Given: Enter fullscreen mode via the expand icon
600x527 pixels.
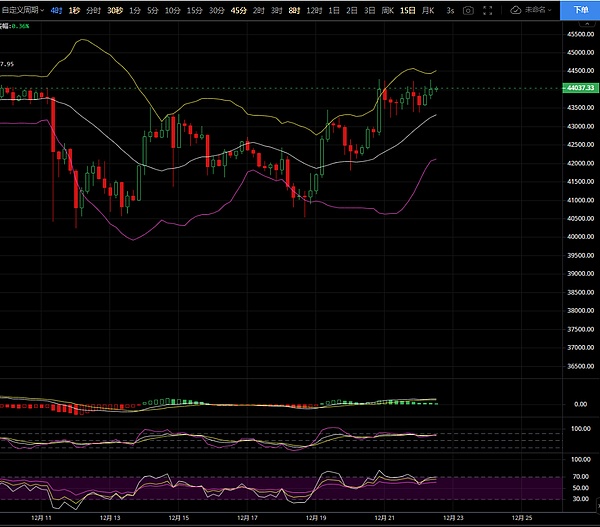Looking at the screenshot, I should (487, 9).
